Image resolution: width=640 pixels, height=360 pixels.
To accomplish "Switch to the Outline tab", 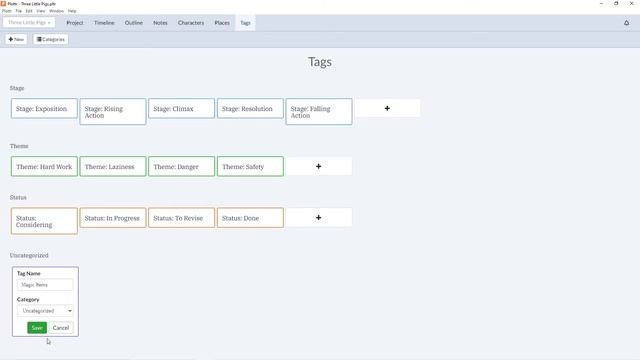I will pyautogui.click(x=133, y=23).
